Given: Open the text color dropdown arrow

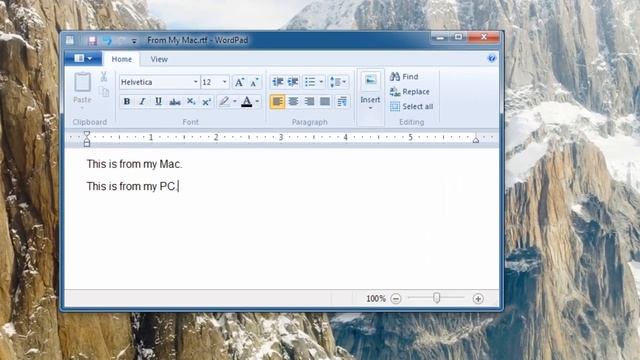Looking at the screenshot, I should pos(257,101).
